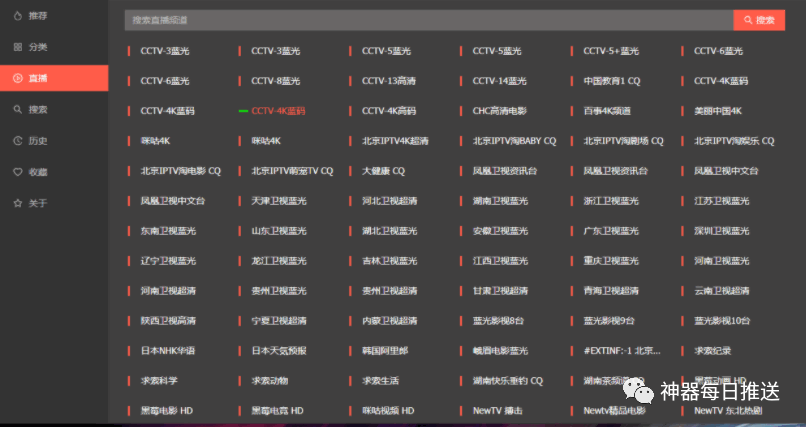Open the 百事4K频道 channel

[607, 111]
